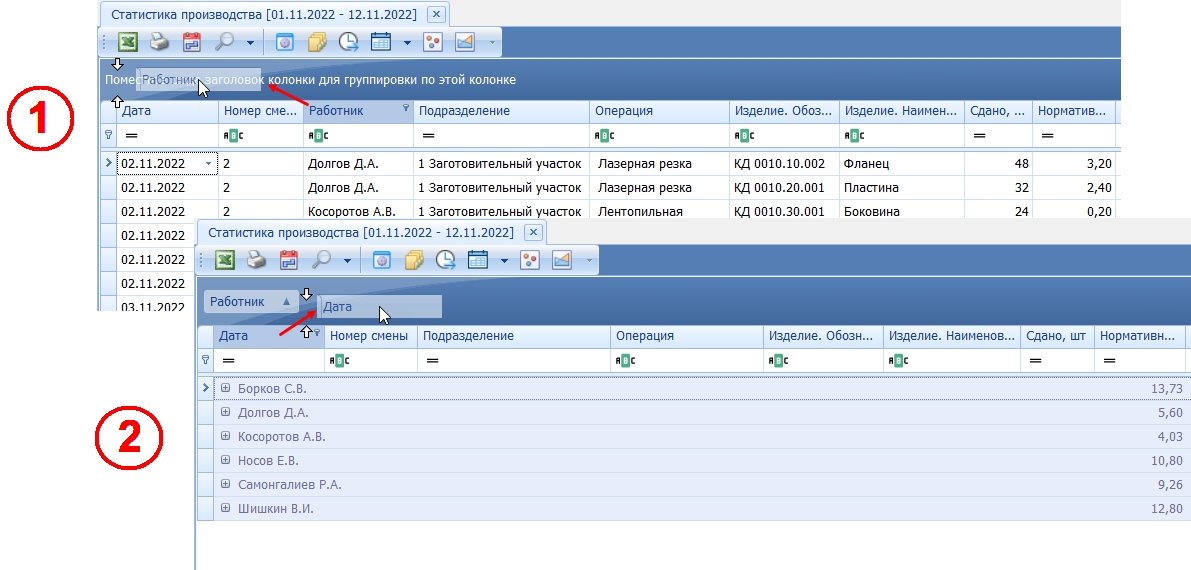The image size is (1191, 570).
Task: Click filter icon in lower 'Дата' column header
Action: pyautogui.click(x=317, y=333)
